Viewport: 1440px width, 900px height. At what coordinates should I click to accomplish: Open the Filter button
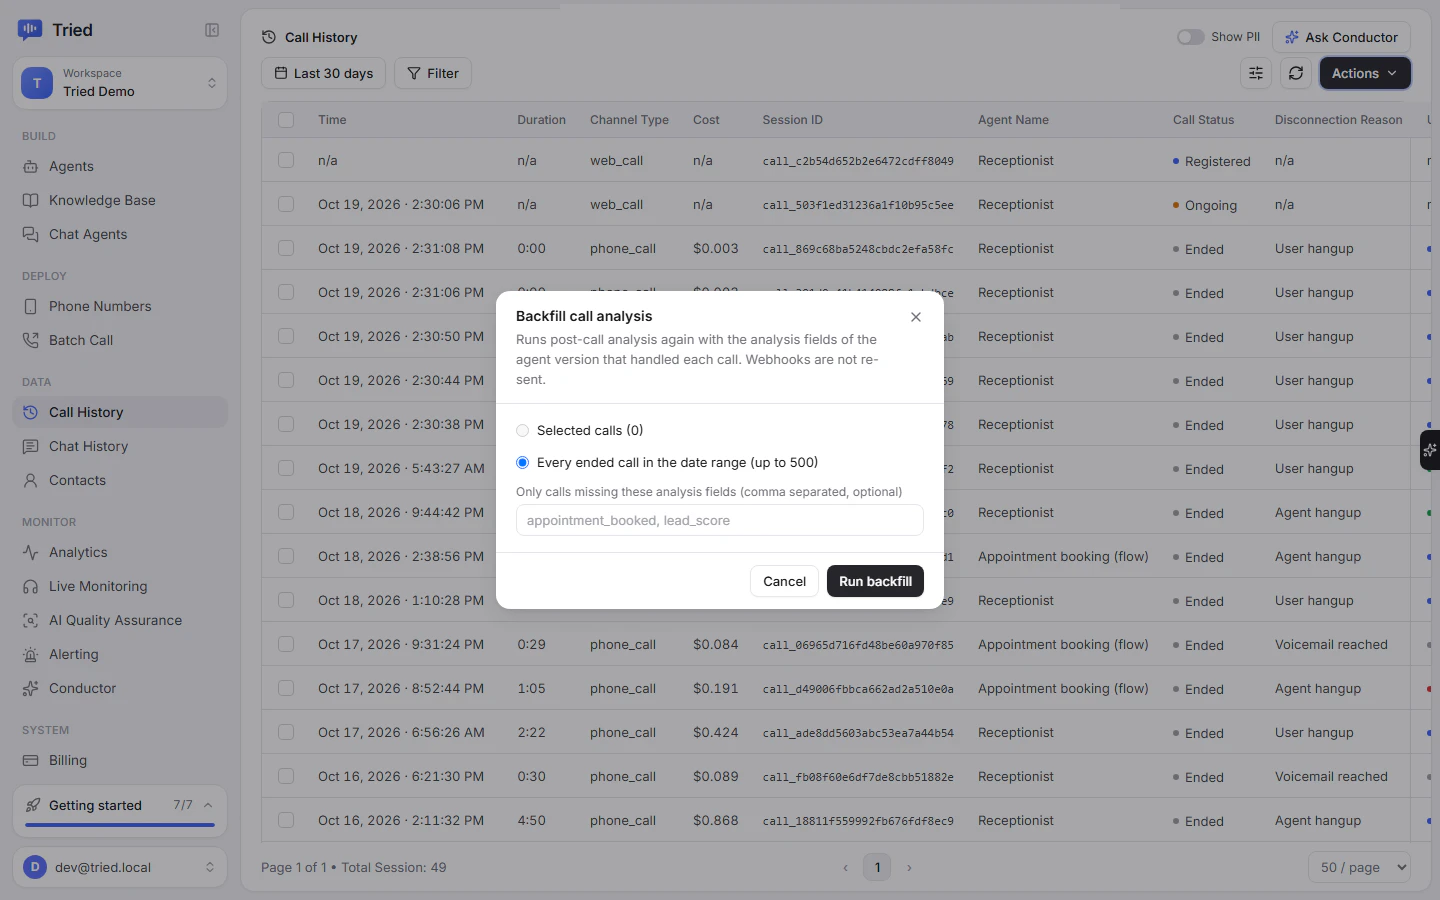[433, 73]
